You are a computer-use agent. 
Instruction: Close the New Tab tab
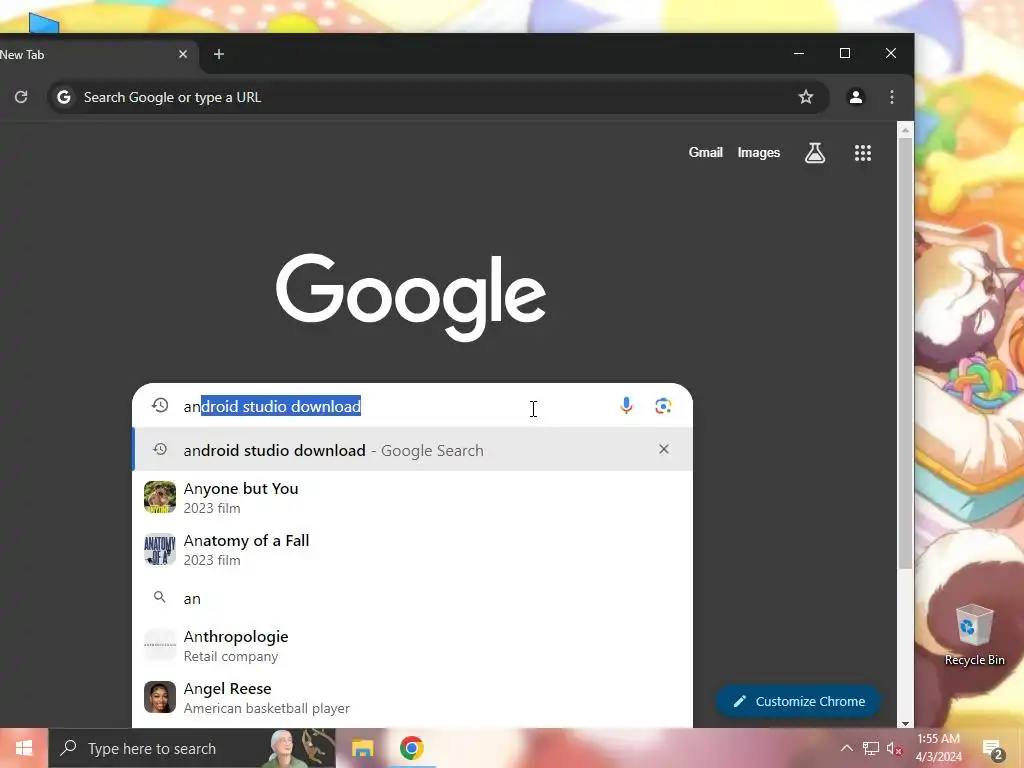tap(183, 54)
